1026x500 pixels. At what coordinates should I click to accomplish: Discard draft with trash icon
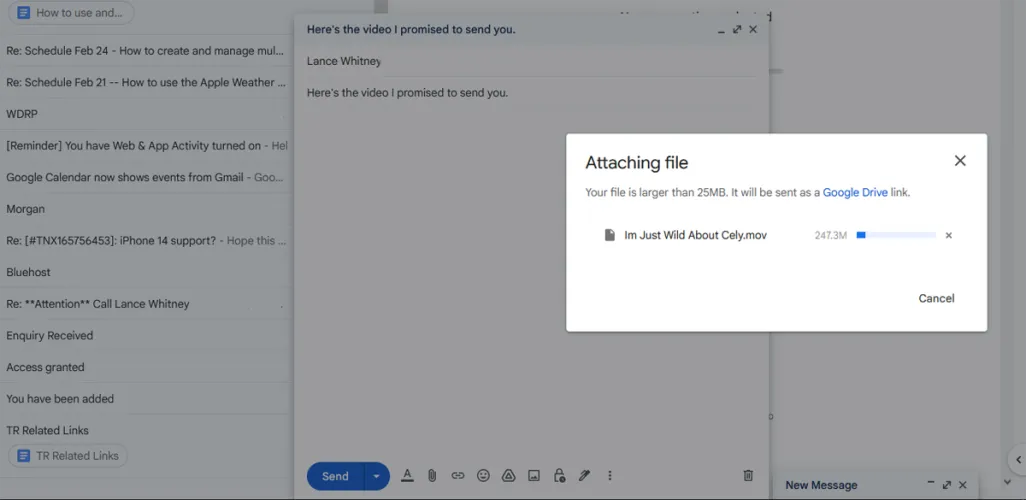(x=748, y=476)
